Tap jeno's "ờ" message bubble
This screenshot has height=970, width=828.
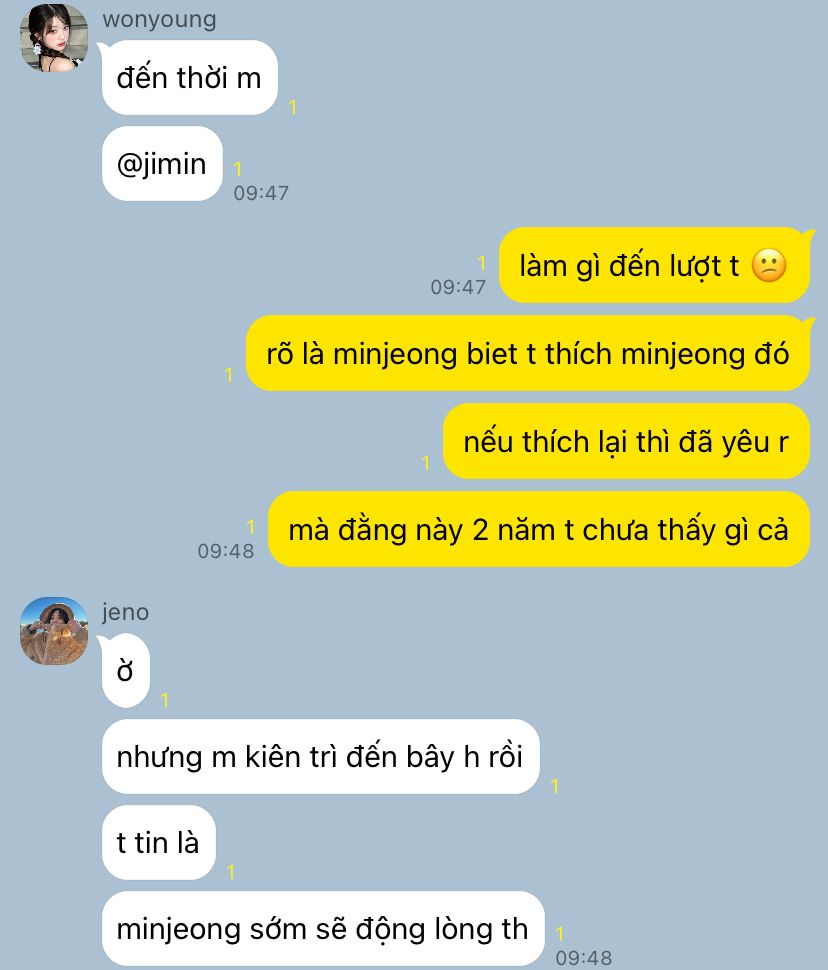(126, 671)
